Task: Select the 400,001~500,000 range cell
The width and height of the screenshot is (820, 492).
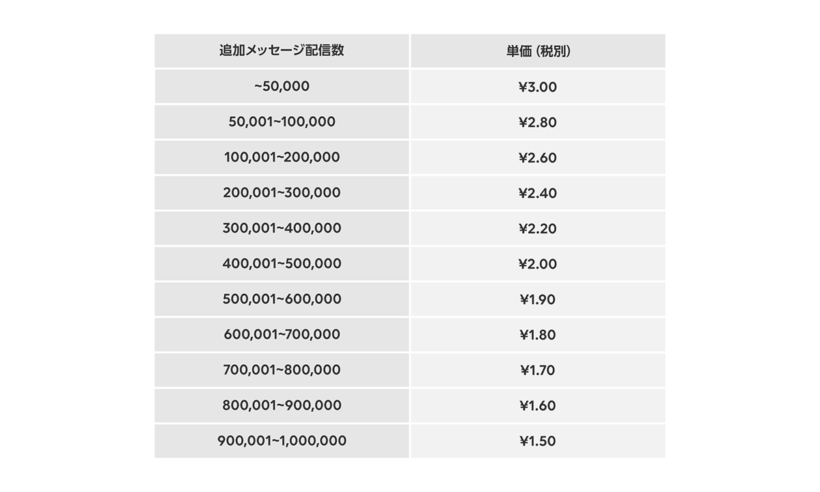Action: [x=281, y=264]
